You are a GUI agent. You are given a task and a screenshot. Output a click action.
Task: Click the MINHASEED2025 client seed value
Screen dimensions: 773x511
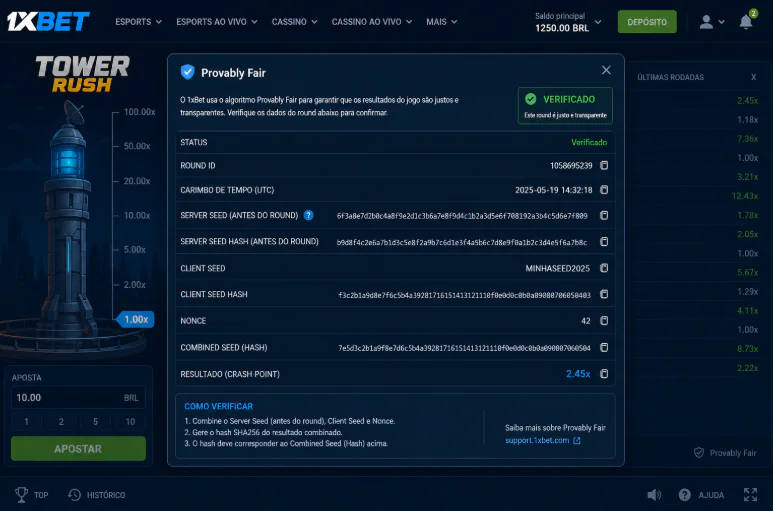coord(558,268)
